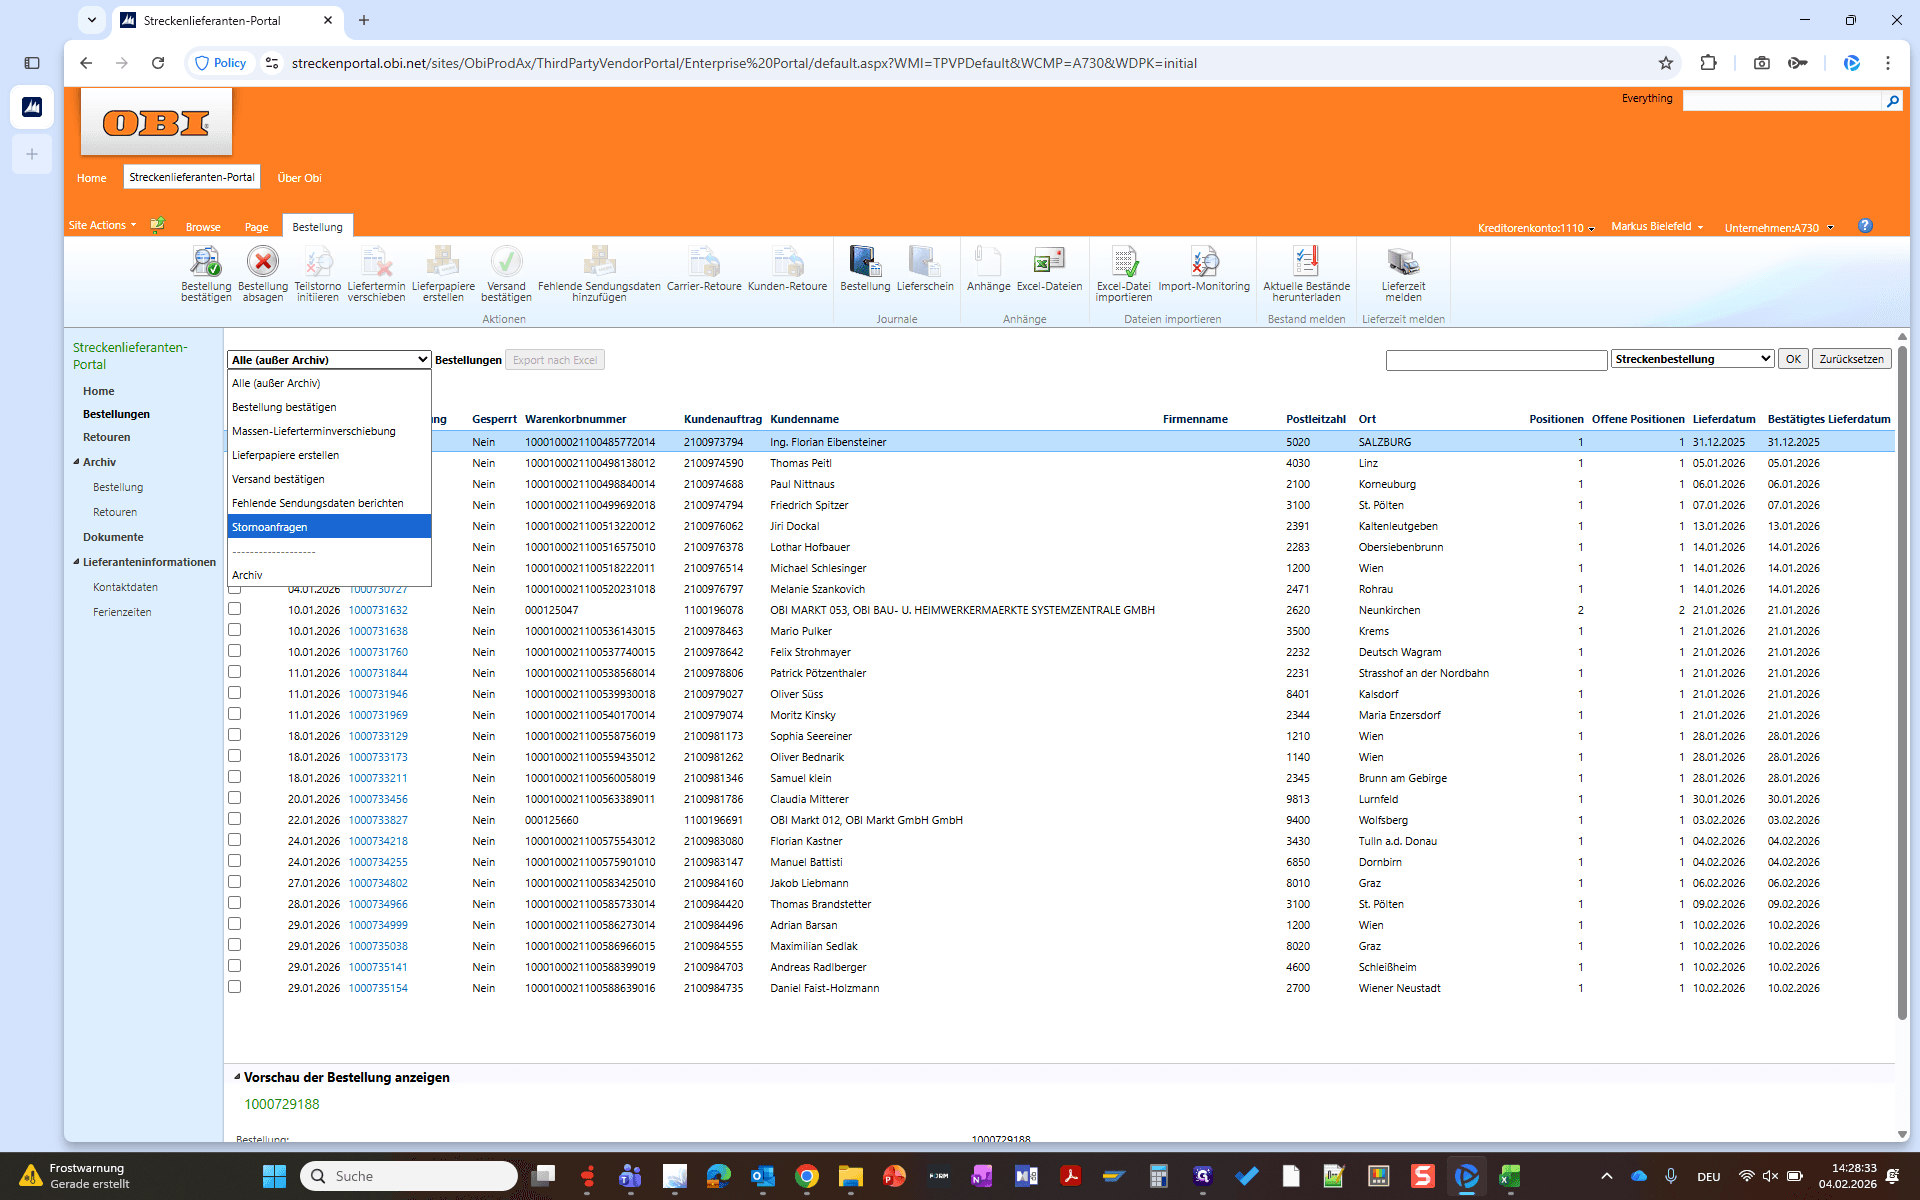This screenshot has height=1200, width=1920.
Task: Open the Lieferschein journal icon
Action: click(925, 262)
